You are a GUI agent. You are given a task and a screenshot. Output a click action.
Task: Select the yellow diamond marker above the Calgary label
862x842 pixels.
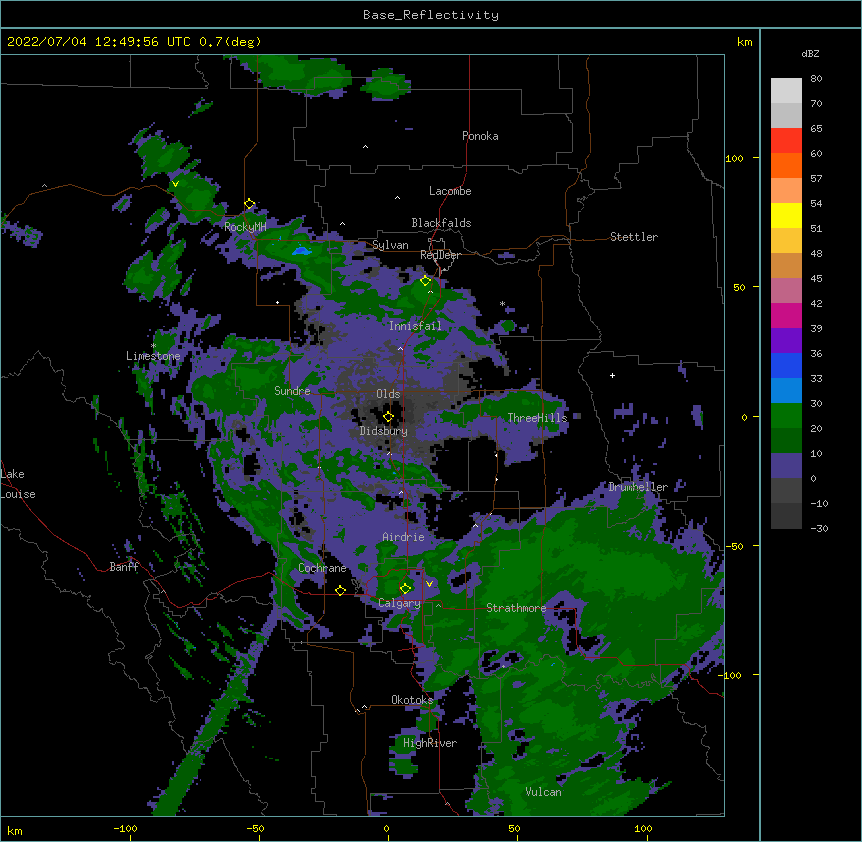tap(405, 588)
